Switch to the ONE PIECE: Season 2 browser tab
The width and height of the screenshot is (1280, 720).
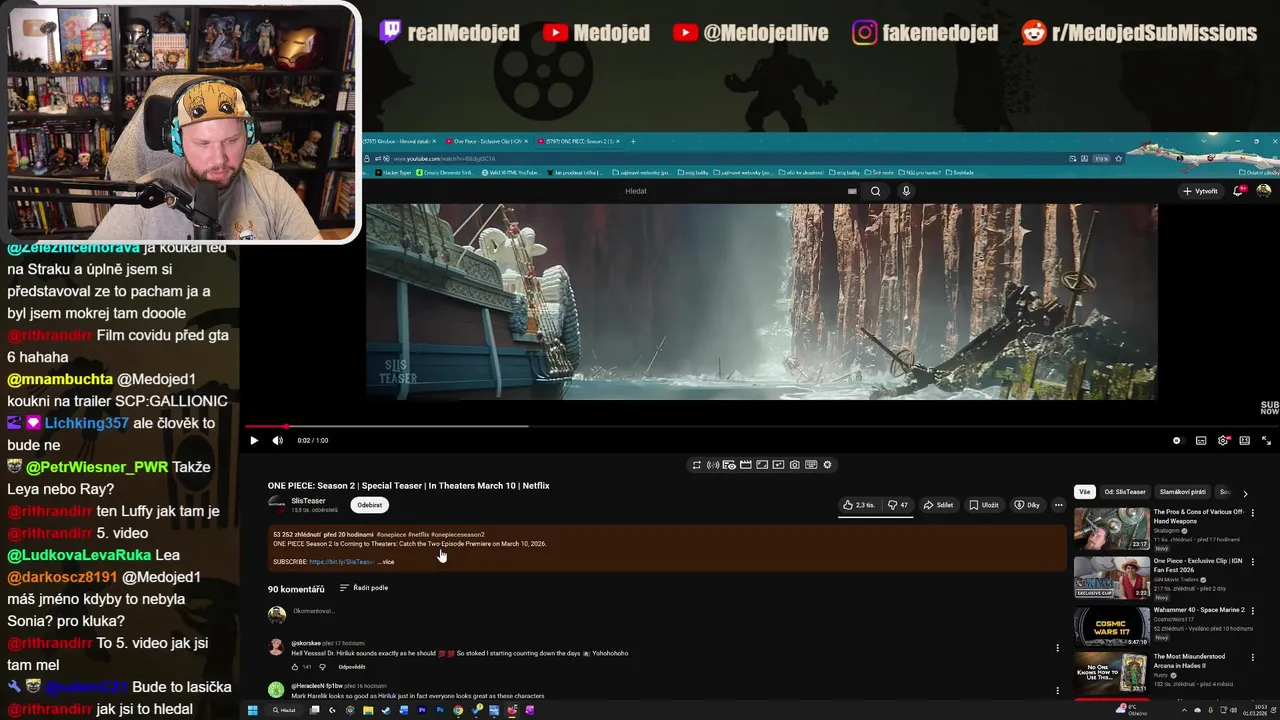click(x=581, y=141)
